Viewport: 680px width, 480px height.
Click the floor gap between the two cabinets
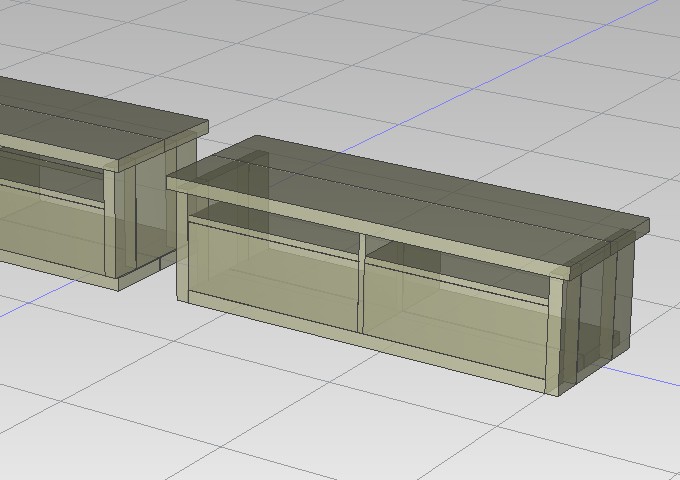tap(162, 285)
